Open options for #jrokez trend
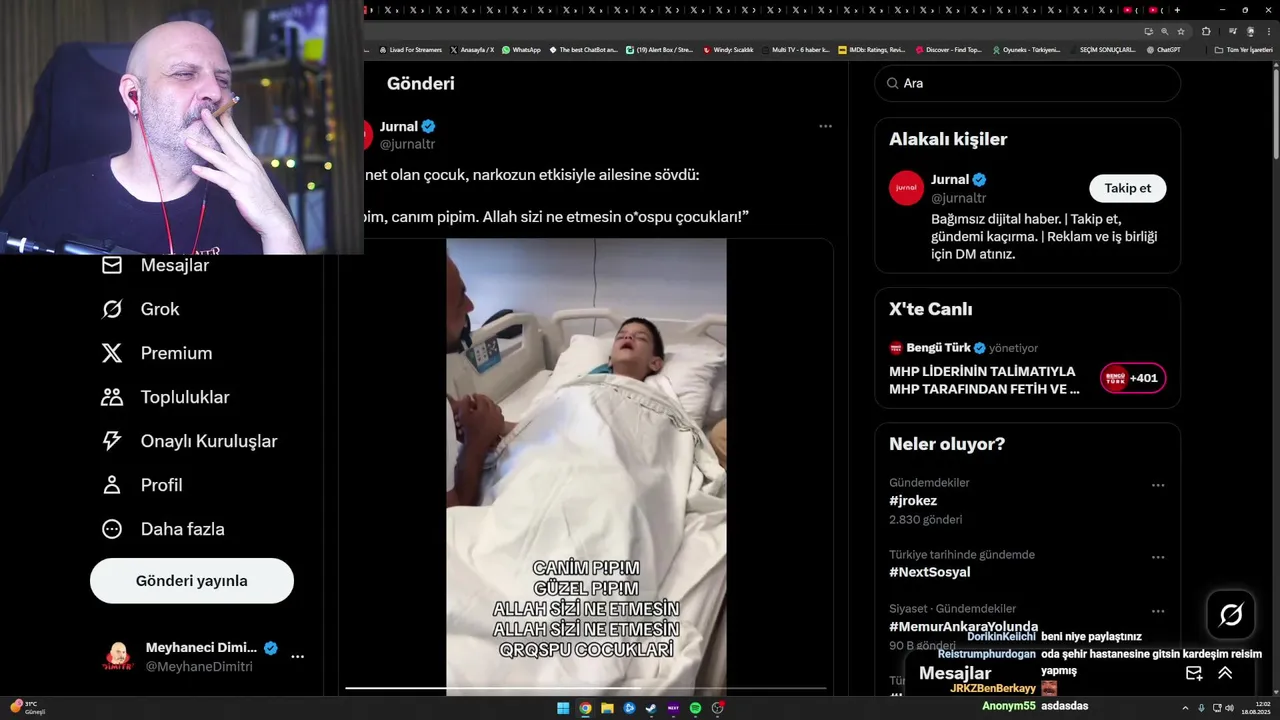The width and height of the screenshot is (1280, 720). tap(1158, 485)
